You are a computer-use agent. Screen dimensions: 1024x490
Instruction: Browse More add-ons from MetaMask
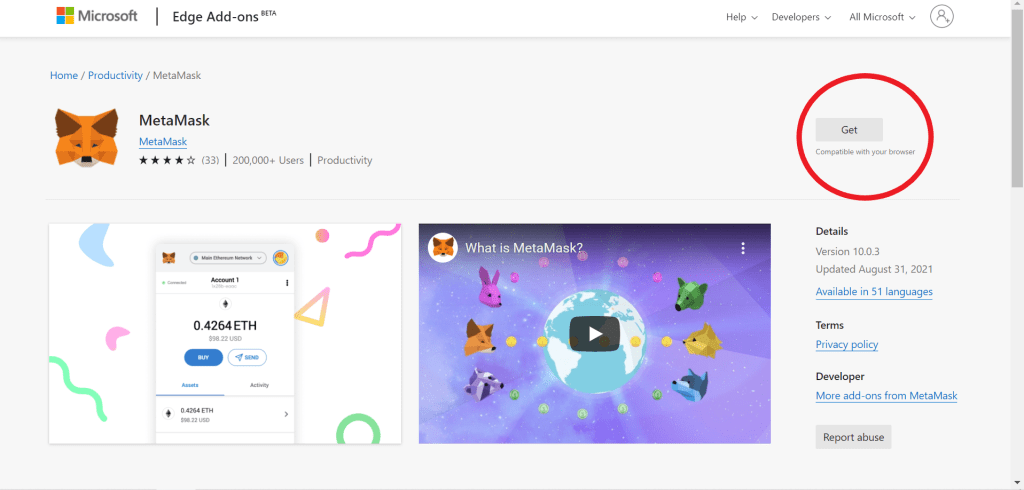click(886, 396)
